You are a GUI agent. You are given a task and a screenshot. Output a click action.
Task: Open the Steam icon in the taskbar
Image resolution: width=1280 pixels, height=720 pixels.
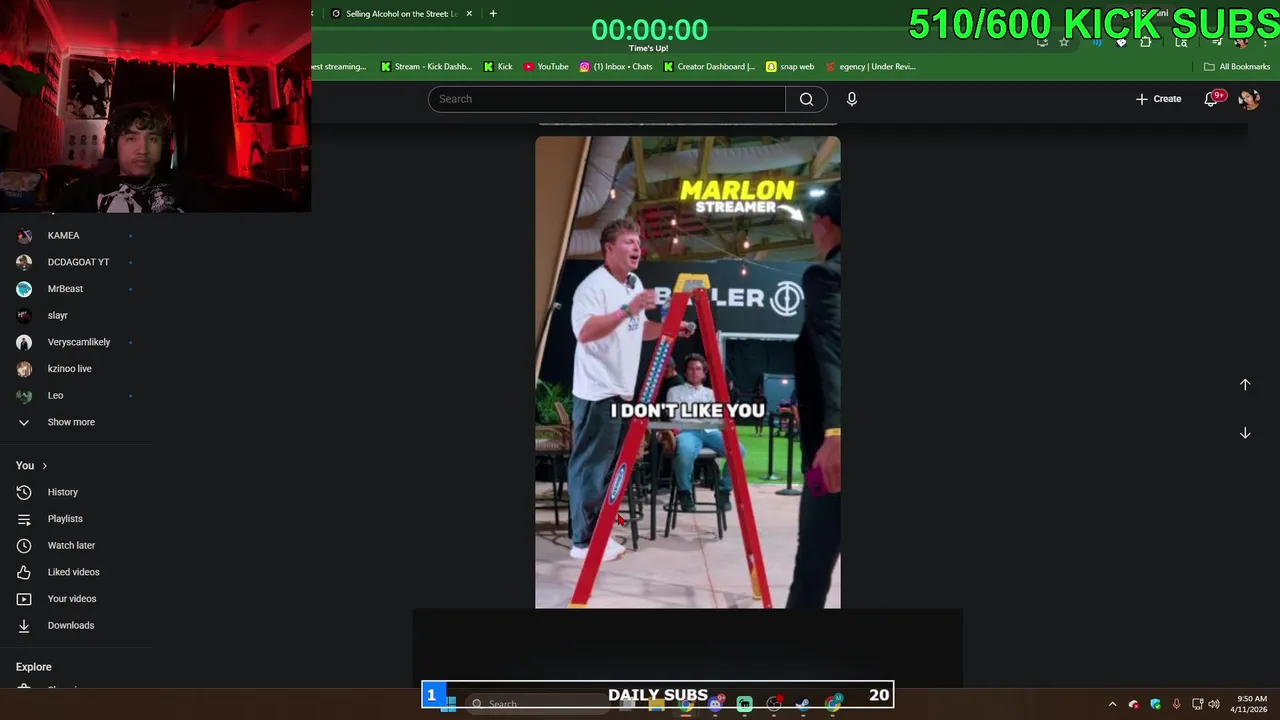(x=803, y=704)
